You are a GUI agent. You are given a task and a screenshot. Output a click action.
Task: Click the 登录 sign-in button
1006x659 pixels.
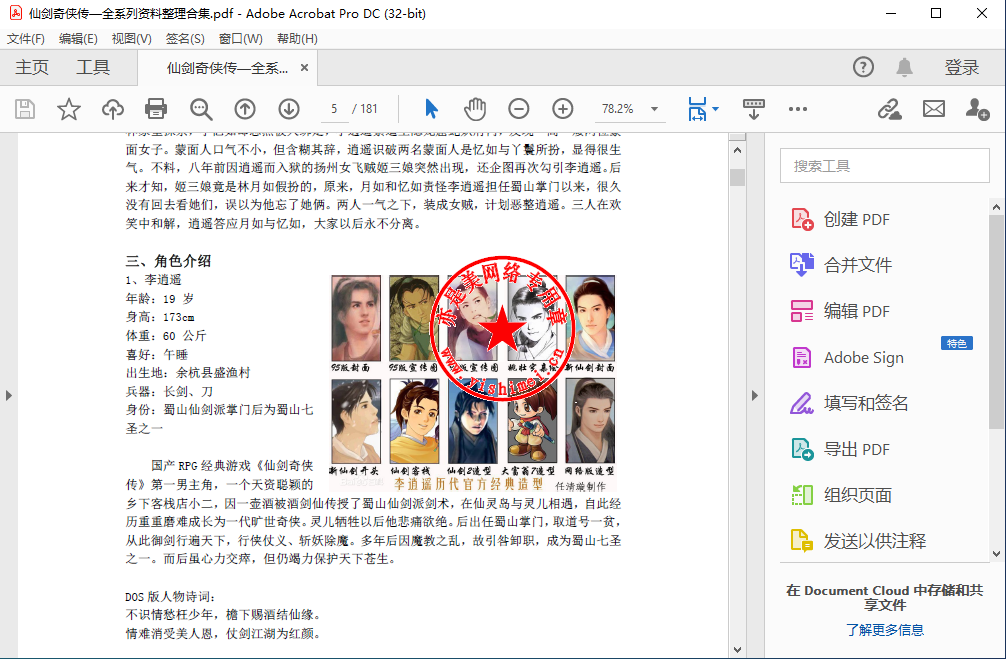coord(962,67)
